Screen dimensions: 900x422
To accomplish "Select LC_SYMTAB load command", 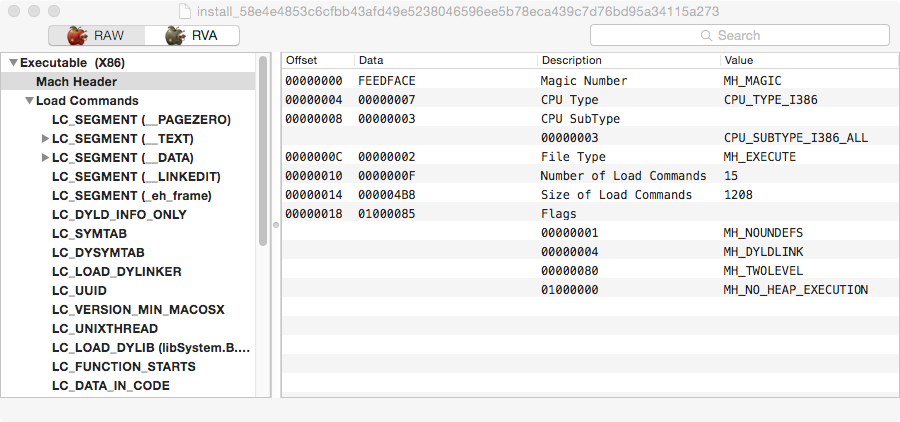I will (89, 233).
